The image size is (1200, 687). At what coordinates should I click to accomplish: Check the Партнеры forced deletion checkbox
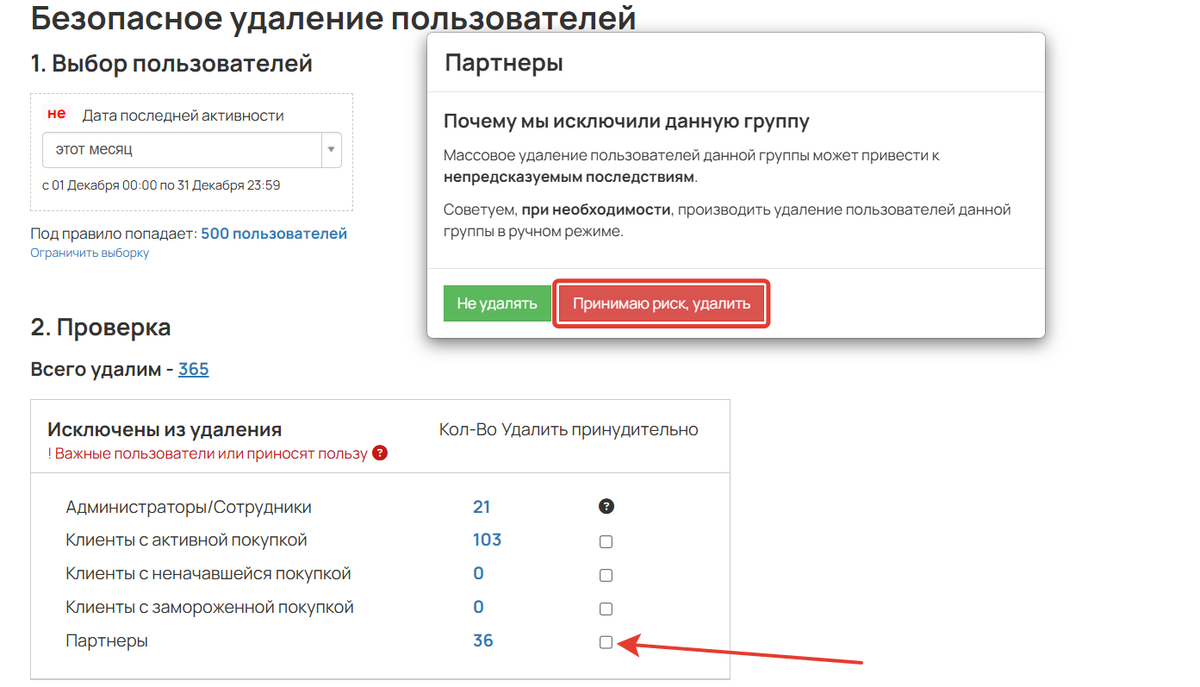pyautogui.click(x=605, y=641)
